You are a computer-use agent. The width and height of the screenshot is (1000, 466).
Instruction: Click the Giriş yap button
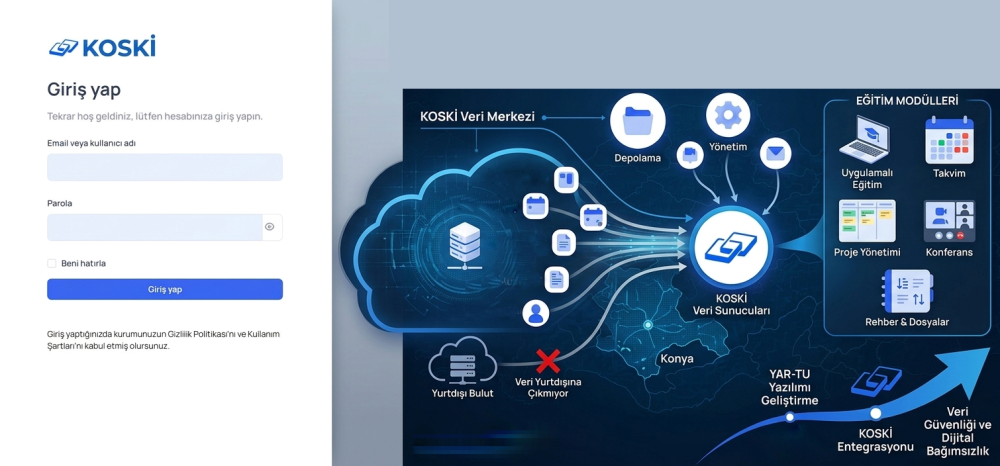pos(165,289)
